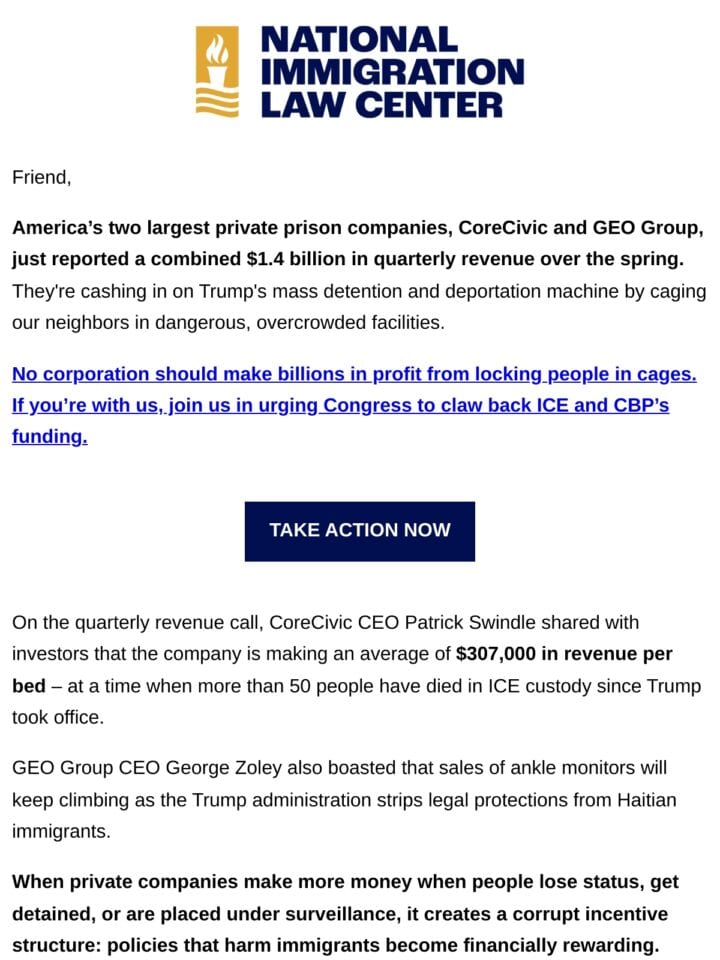The width and height of the screenshot is (720, 960).
Task: Click the gold torch logo icon
Action: click(217, 72)
